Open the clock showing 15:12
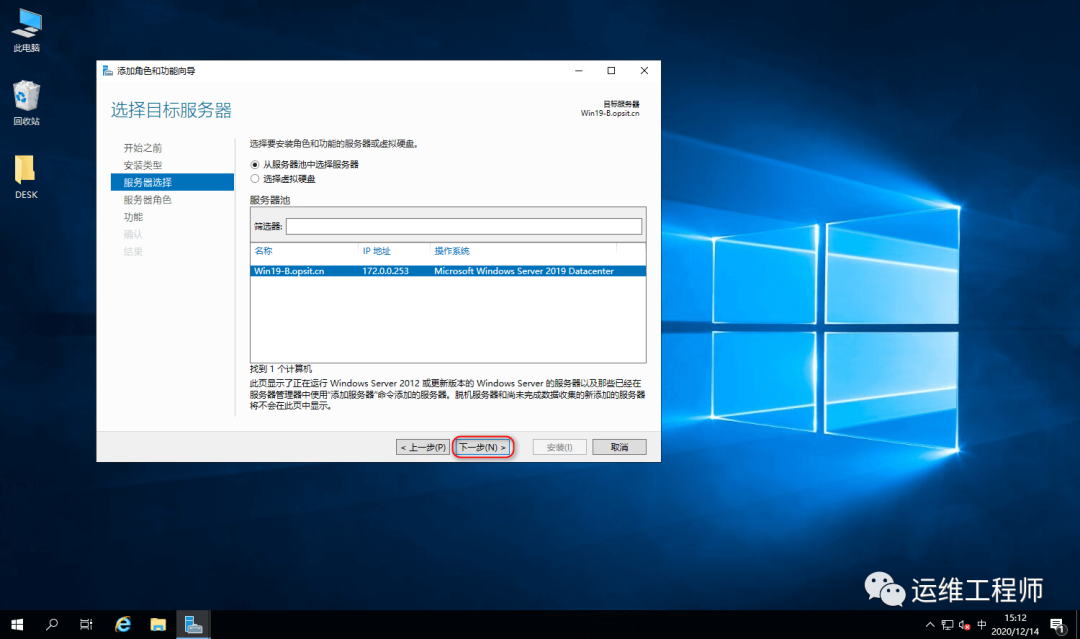Image resolution: width=1080 pixels, height=639 pixels. (x=1015, y=625)
